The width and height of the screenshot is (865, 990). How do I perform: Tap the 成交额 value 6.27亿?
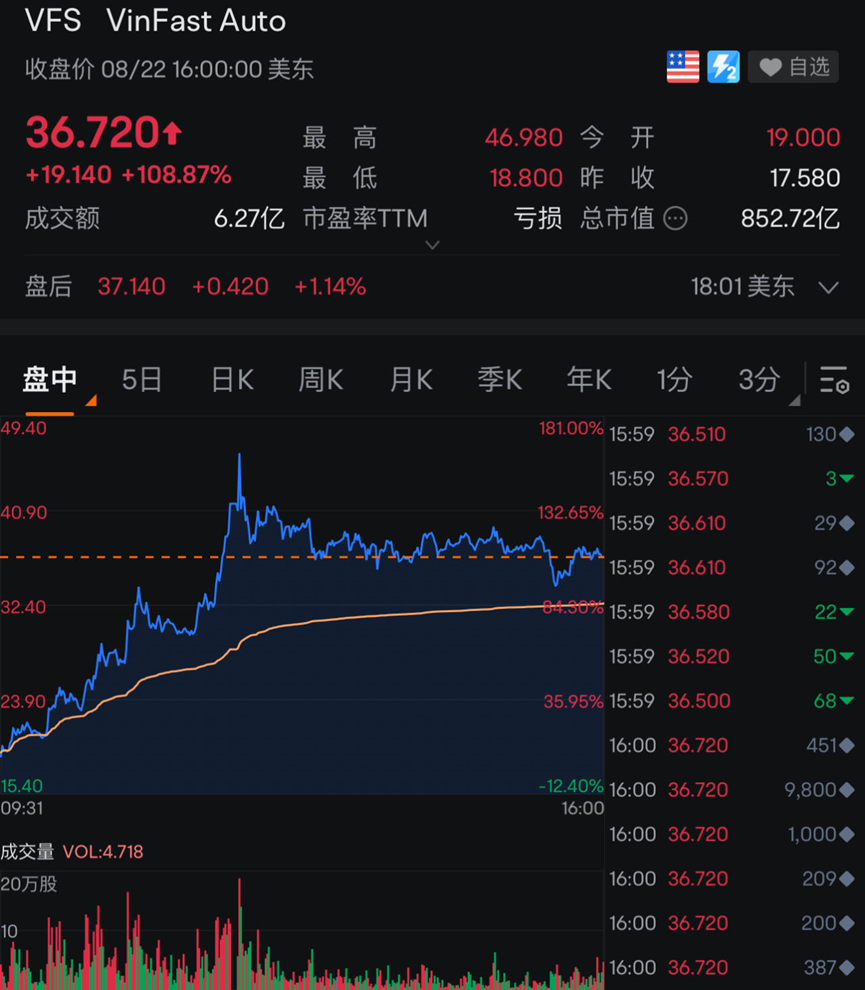coord(249,219)
